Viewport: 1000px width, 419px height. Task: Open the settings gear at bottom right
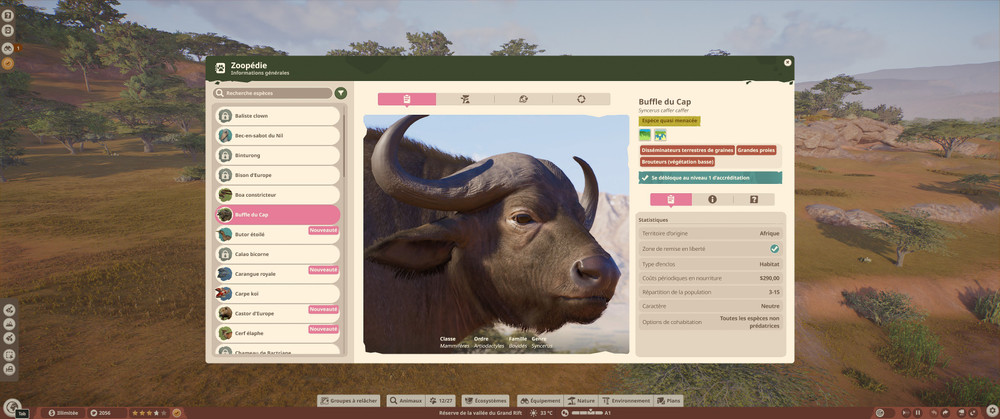[992, 410]
